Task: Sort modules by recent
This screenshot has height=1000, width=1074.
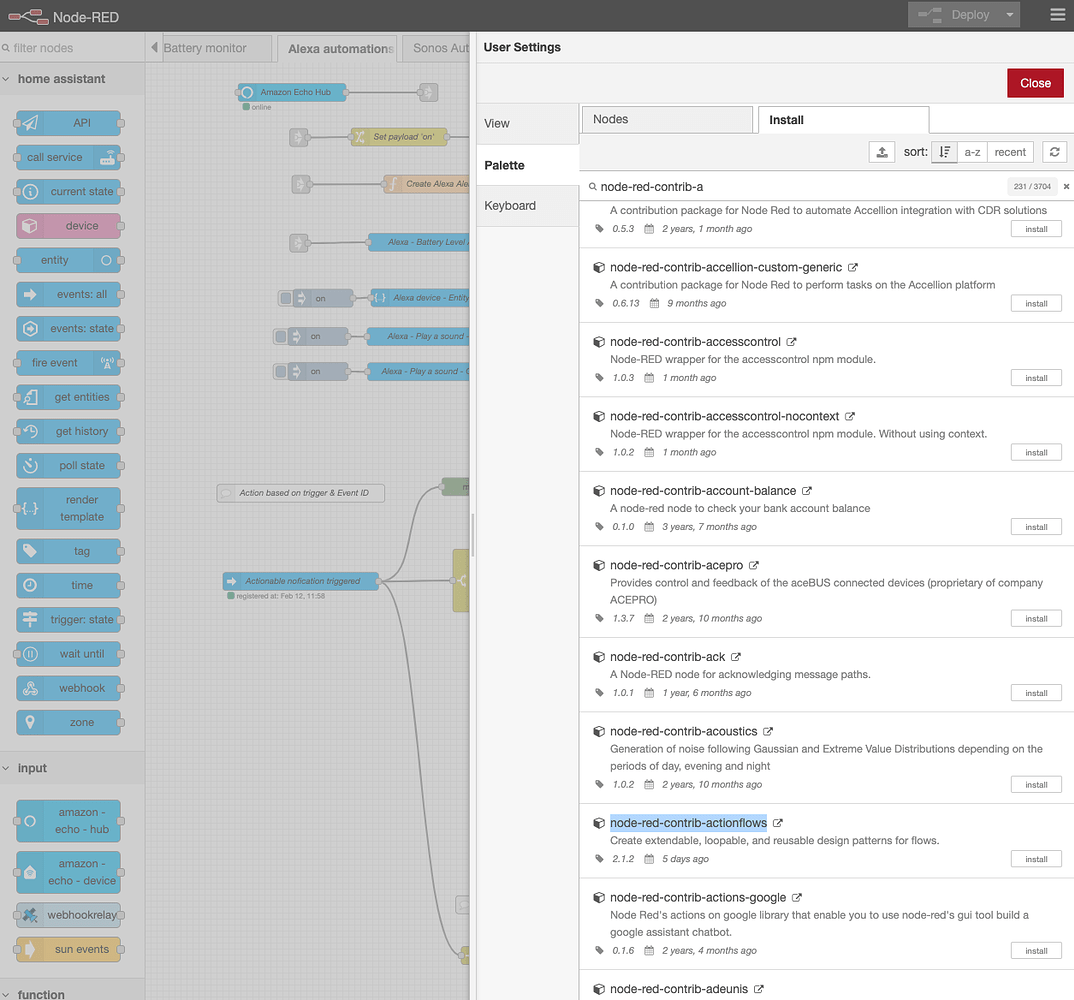Action: (x=1010, y=152)
